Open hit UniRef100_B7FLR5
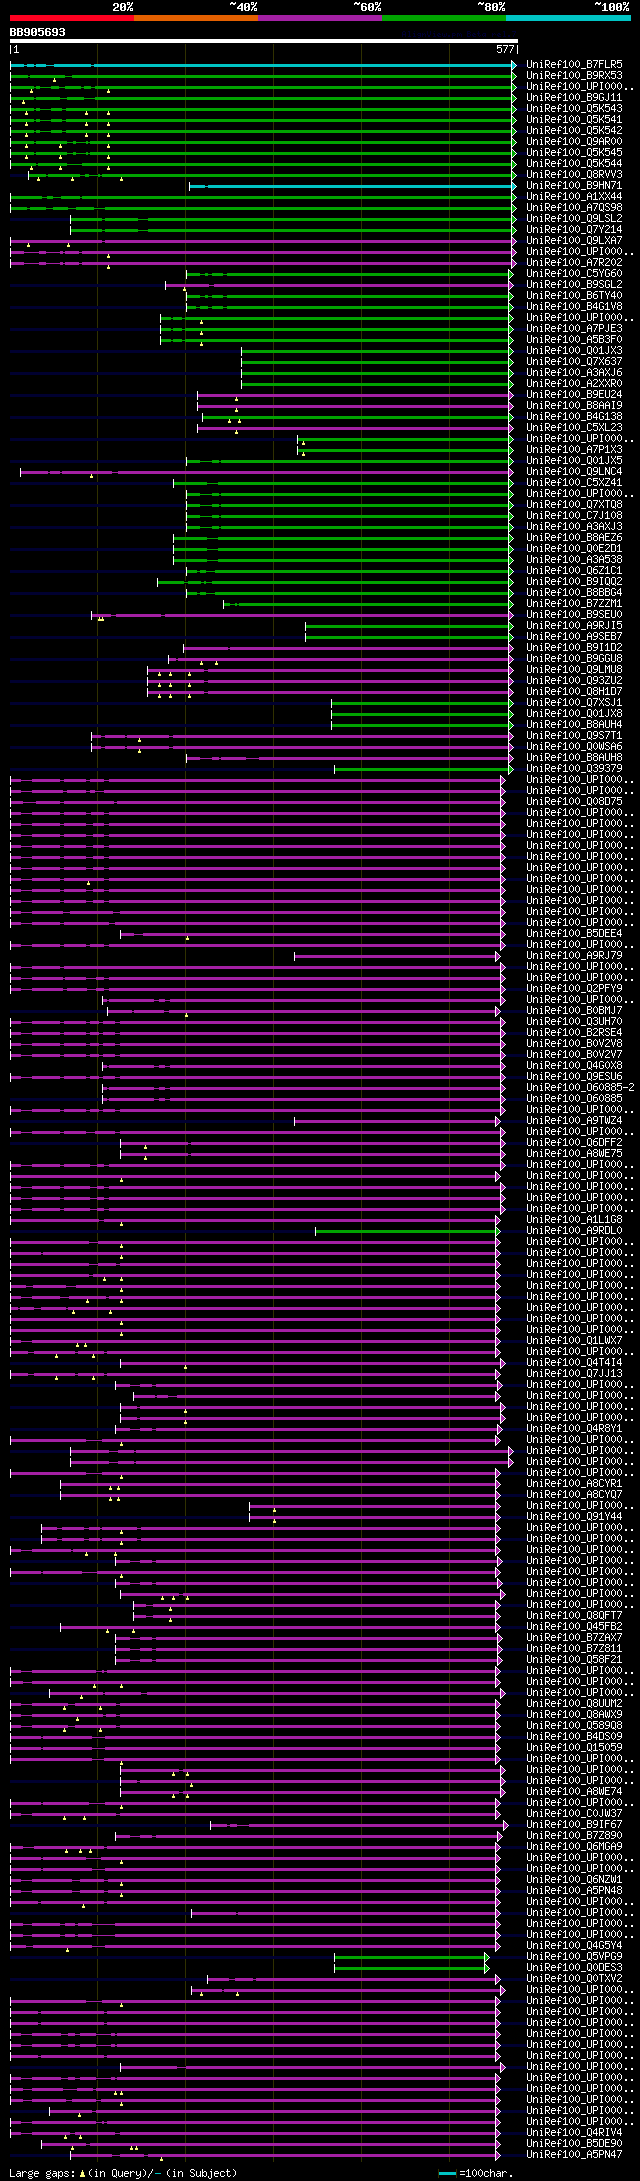Screen dimensions: 640x2181 point(574,64)
